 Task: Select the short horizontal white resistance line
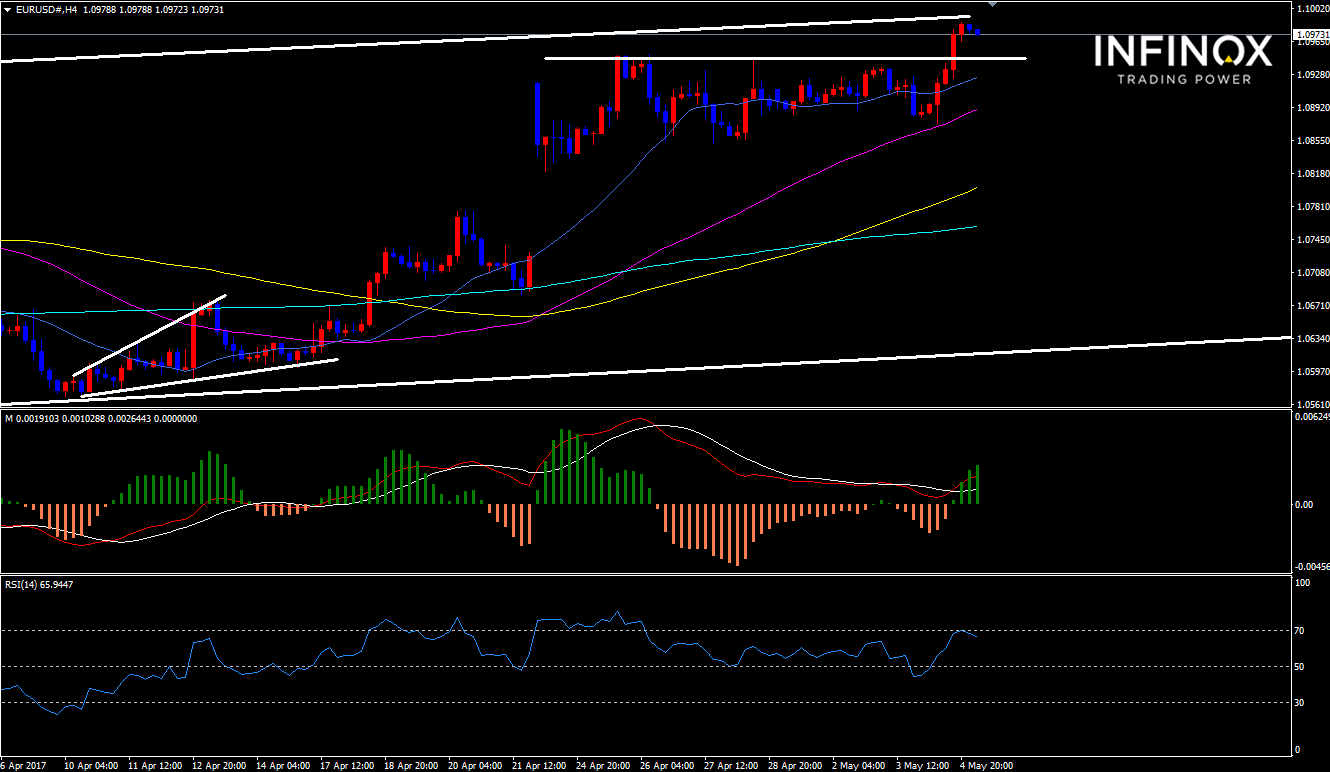(785, 58)
